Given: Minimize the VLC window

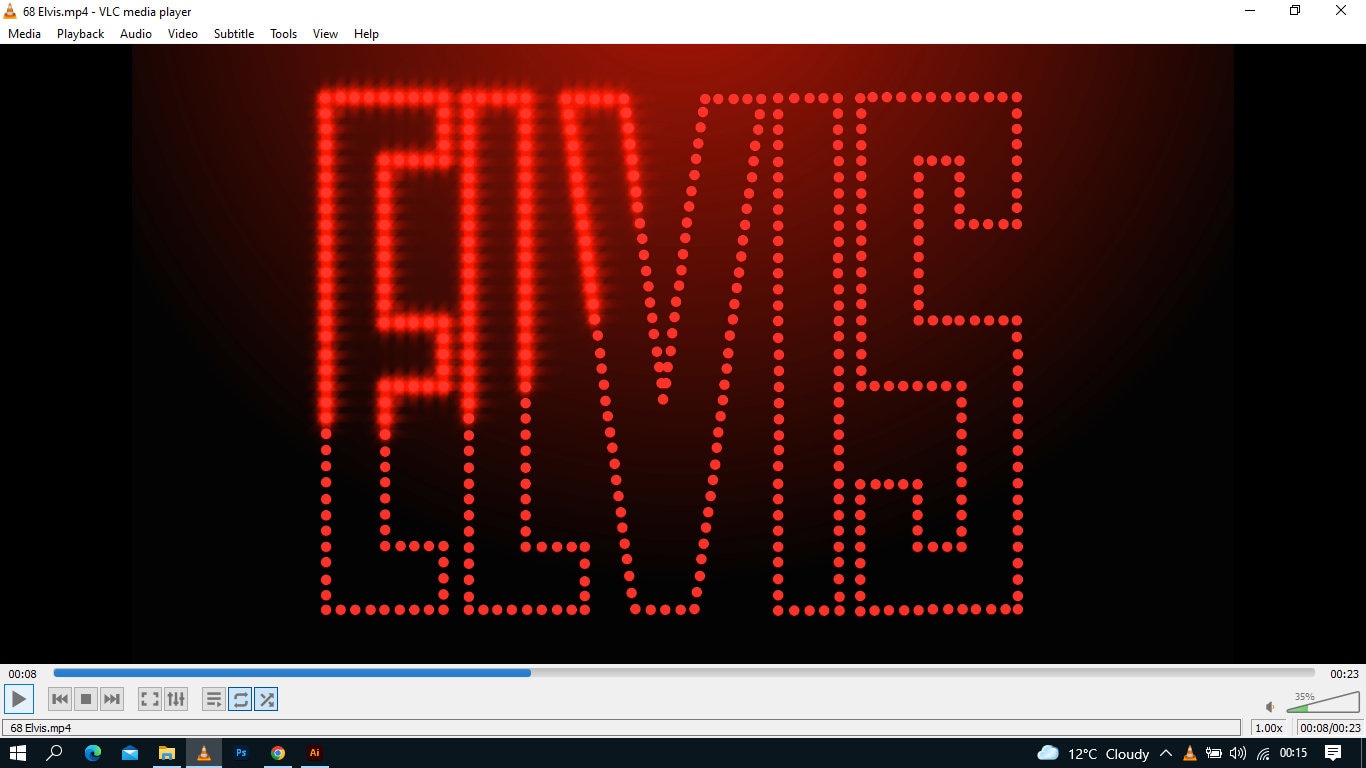Looking at the screenshot, I should point(1250,11).
